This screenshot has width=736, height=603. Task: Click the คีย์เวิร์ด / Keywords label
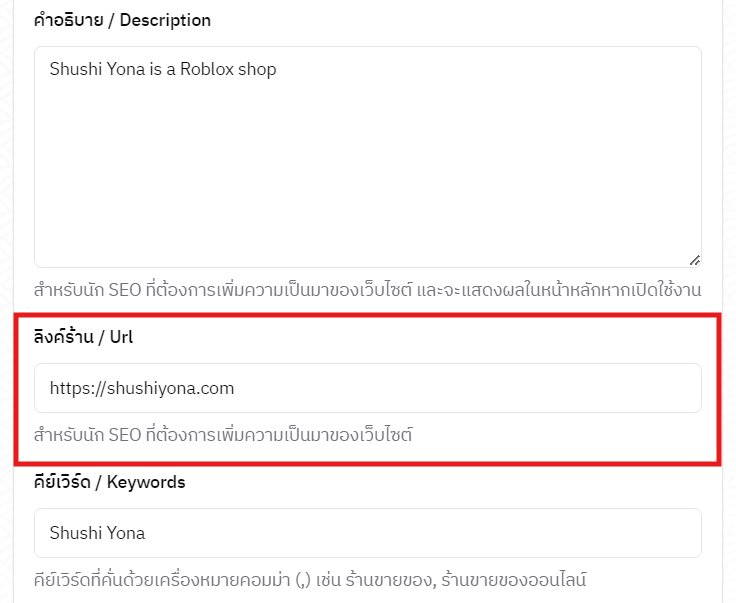(x=110, y=482)
